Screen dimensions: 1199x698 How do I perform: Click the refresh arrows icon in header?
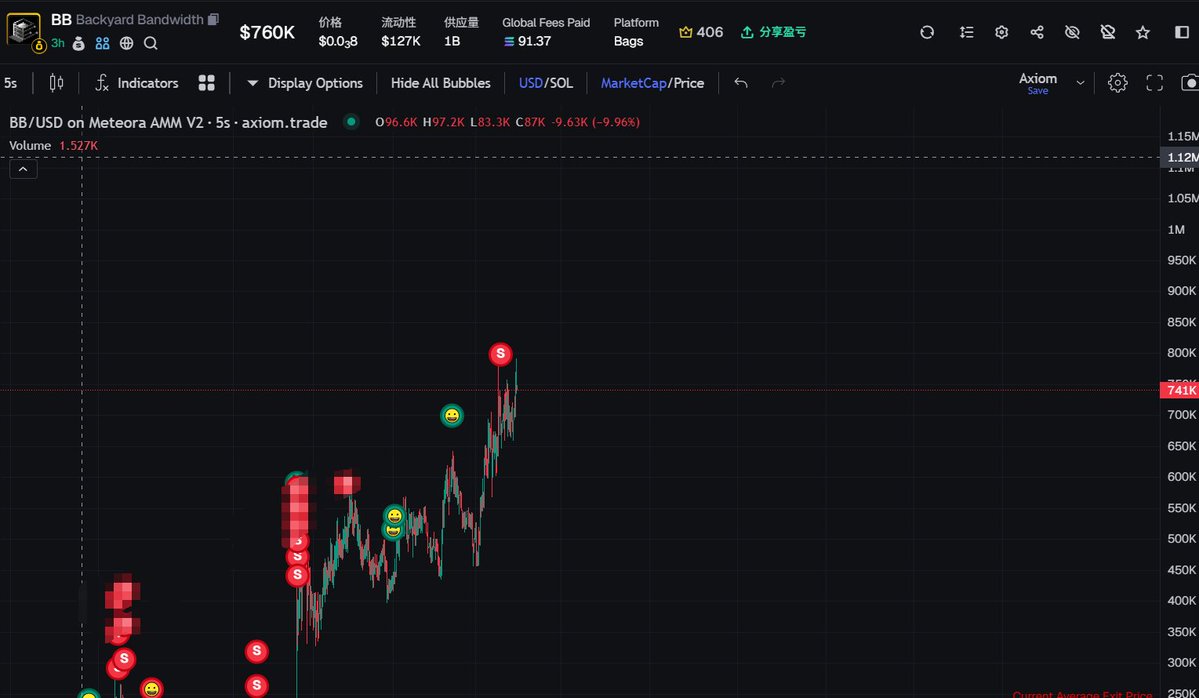click(927, 32)
